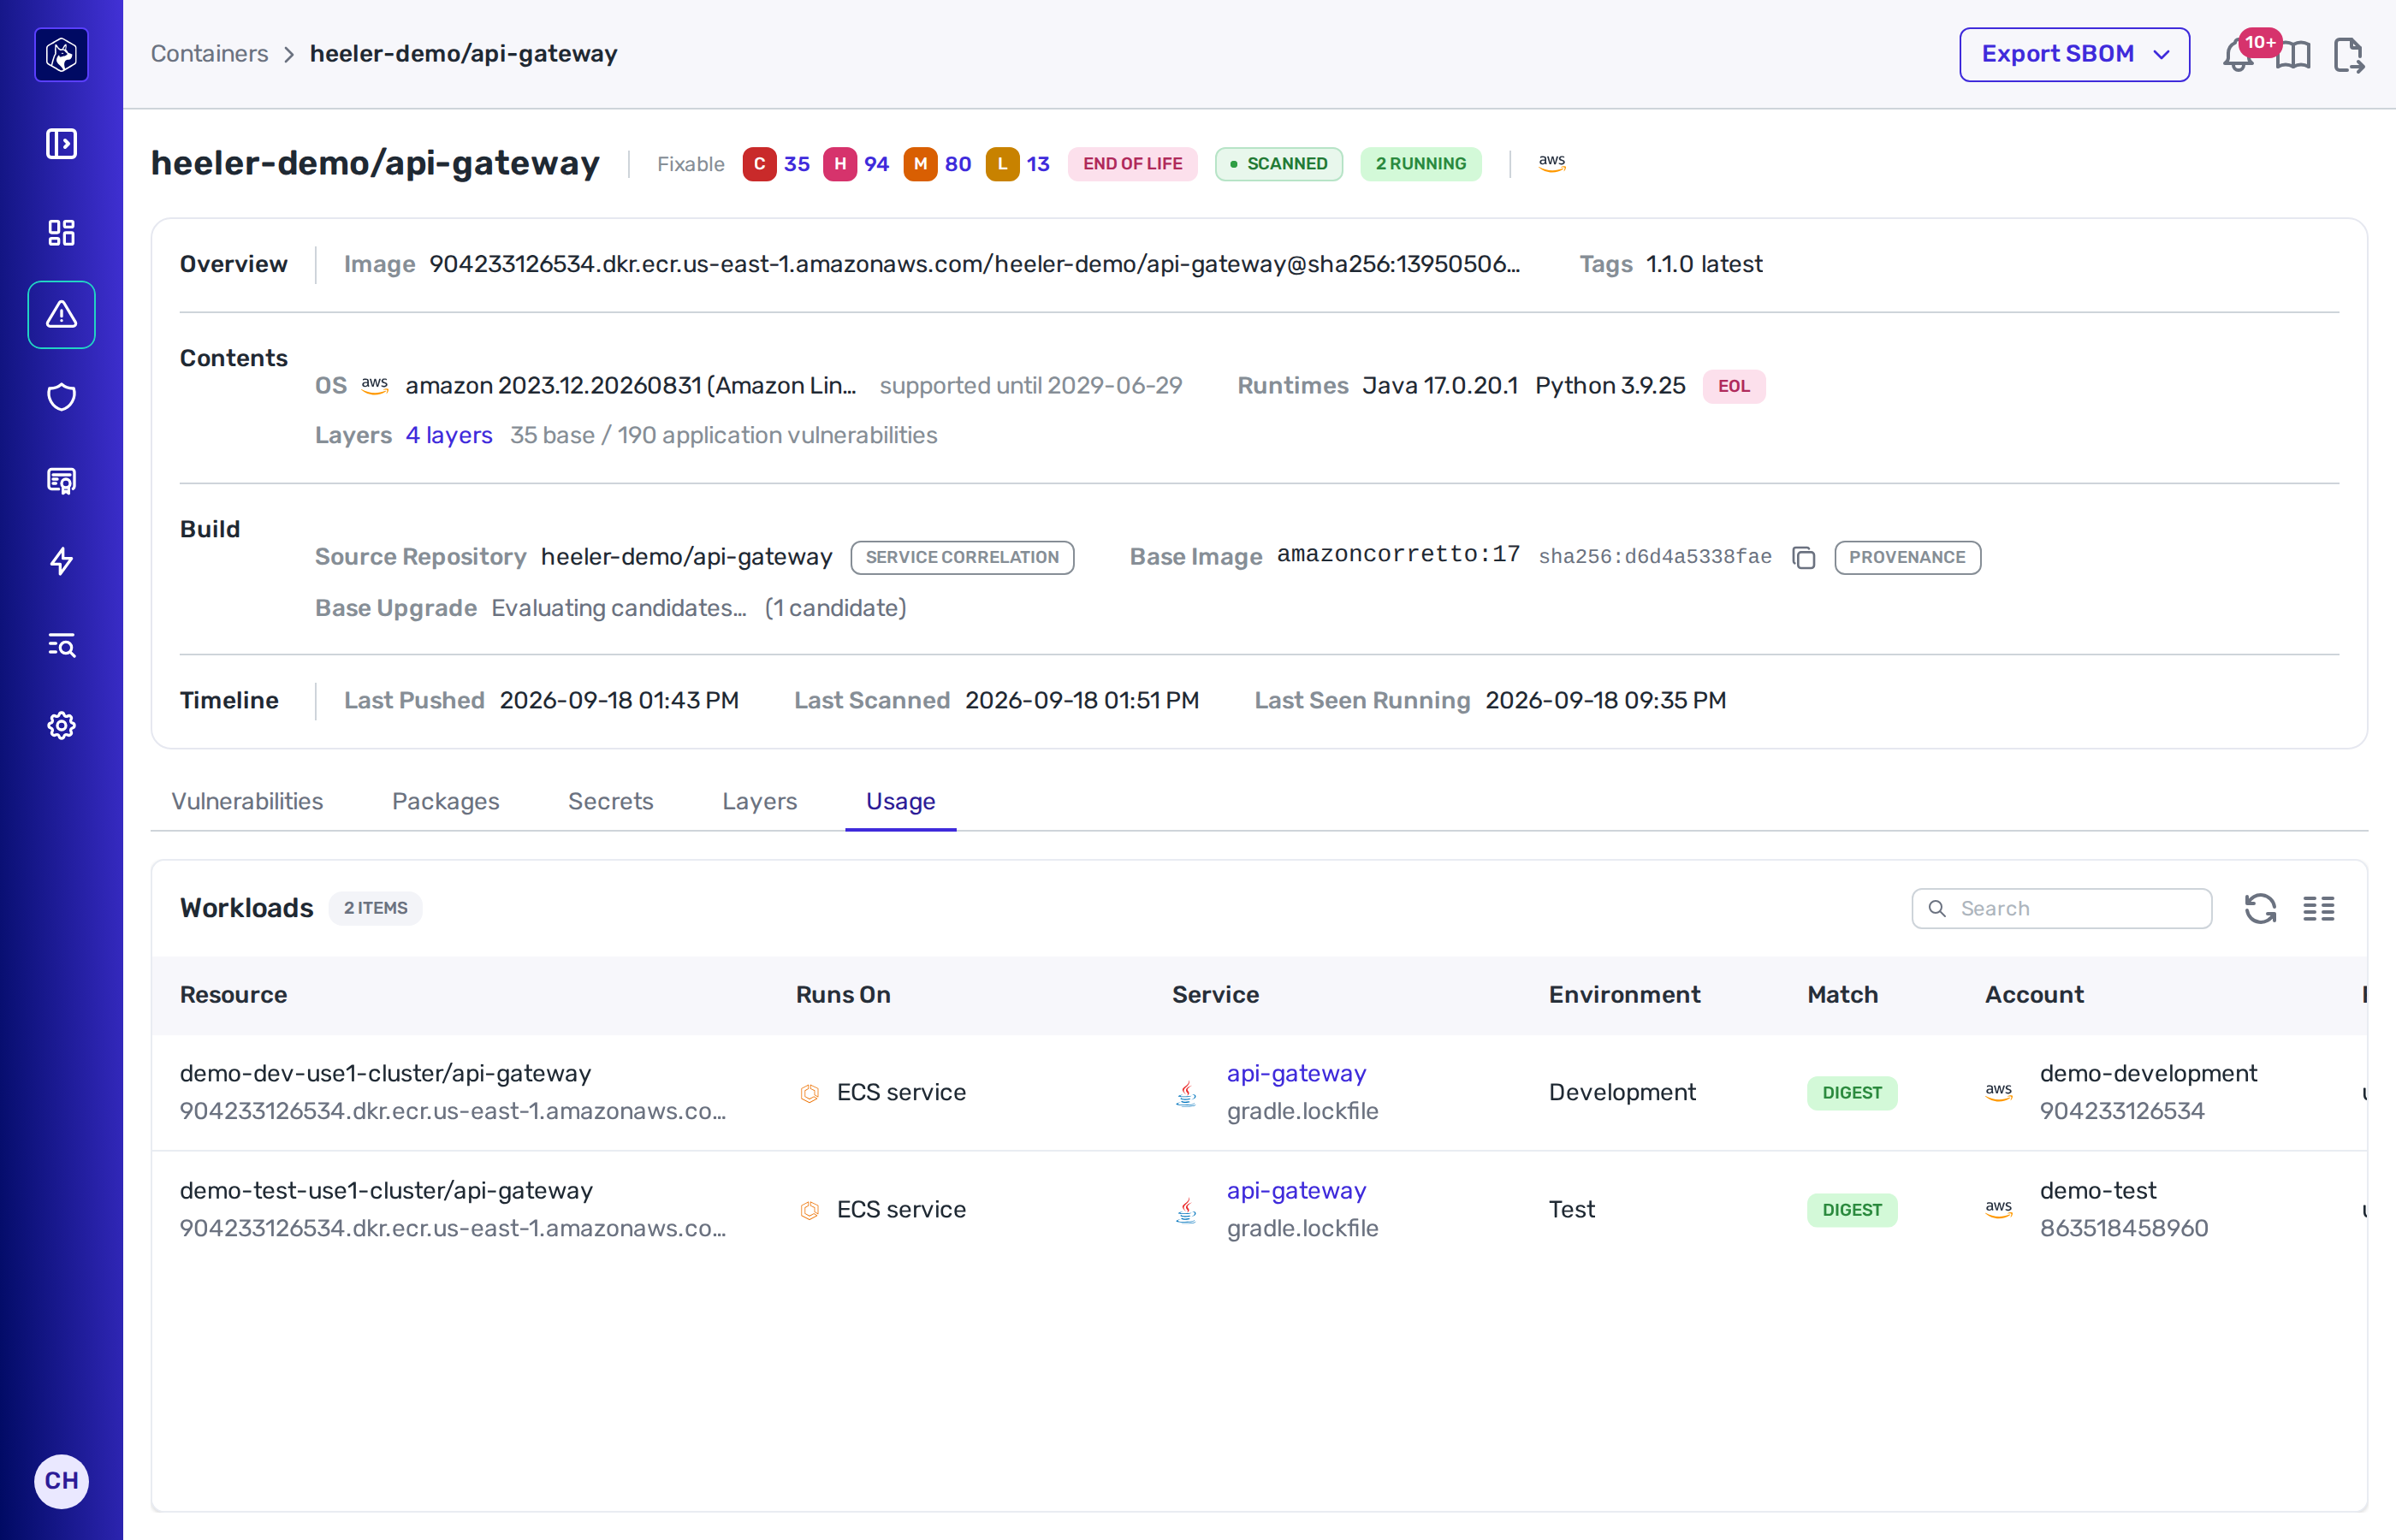Click the low severity count 13
The image size is (2396, 1540).
(x=1018, y=164)
